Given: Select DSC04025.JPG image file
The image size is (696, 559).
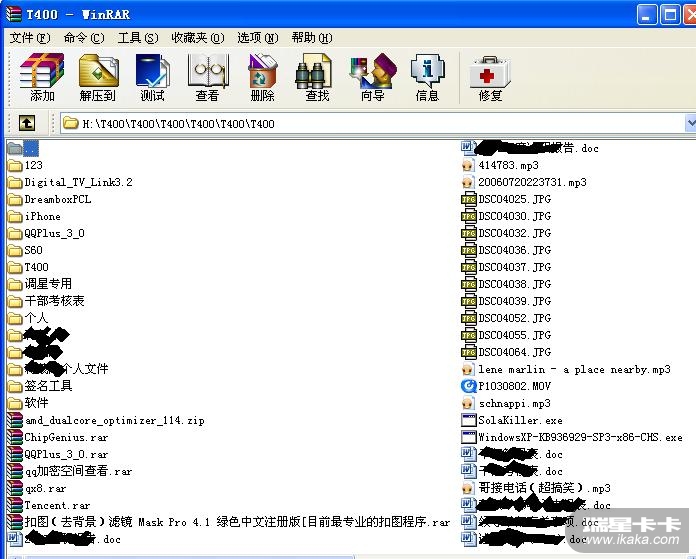Looking at the screenshot, I should tap(506, 199).
